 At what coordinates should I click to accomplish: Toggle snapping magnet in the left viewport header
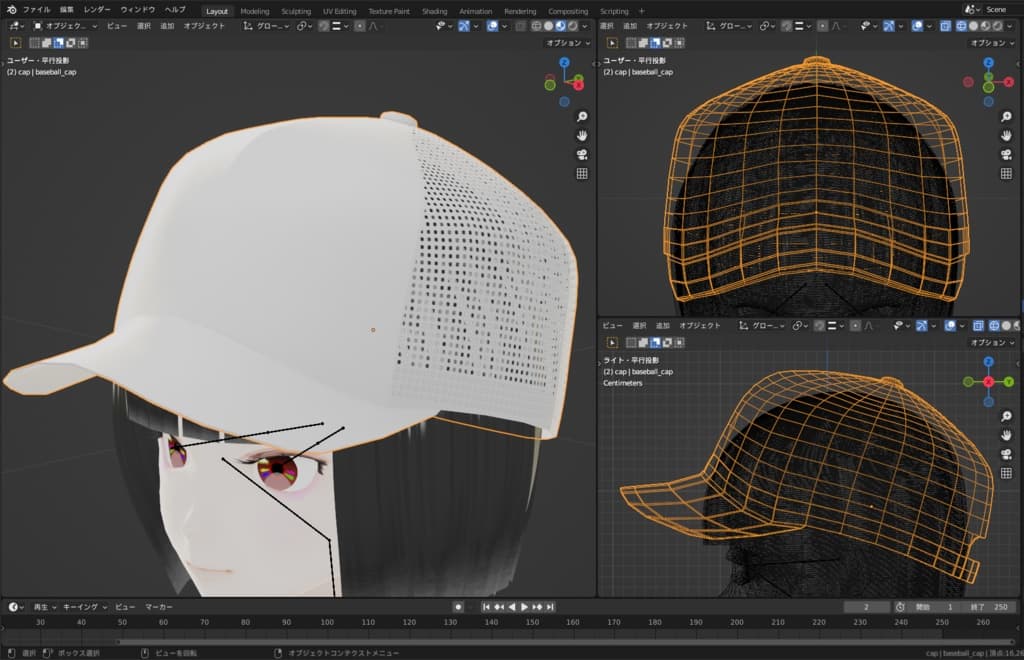point(324,26)
